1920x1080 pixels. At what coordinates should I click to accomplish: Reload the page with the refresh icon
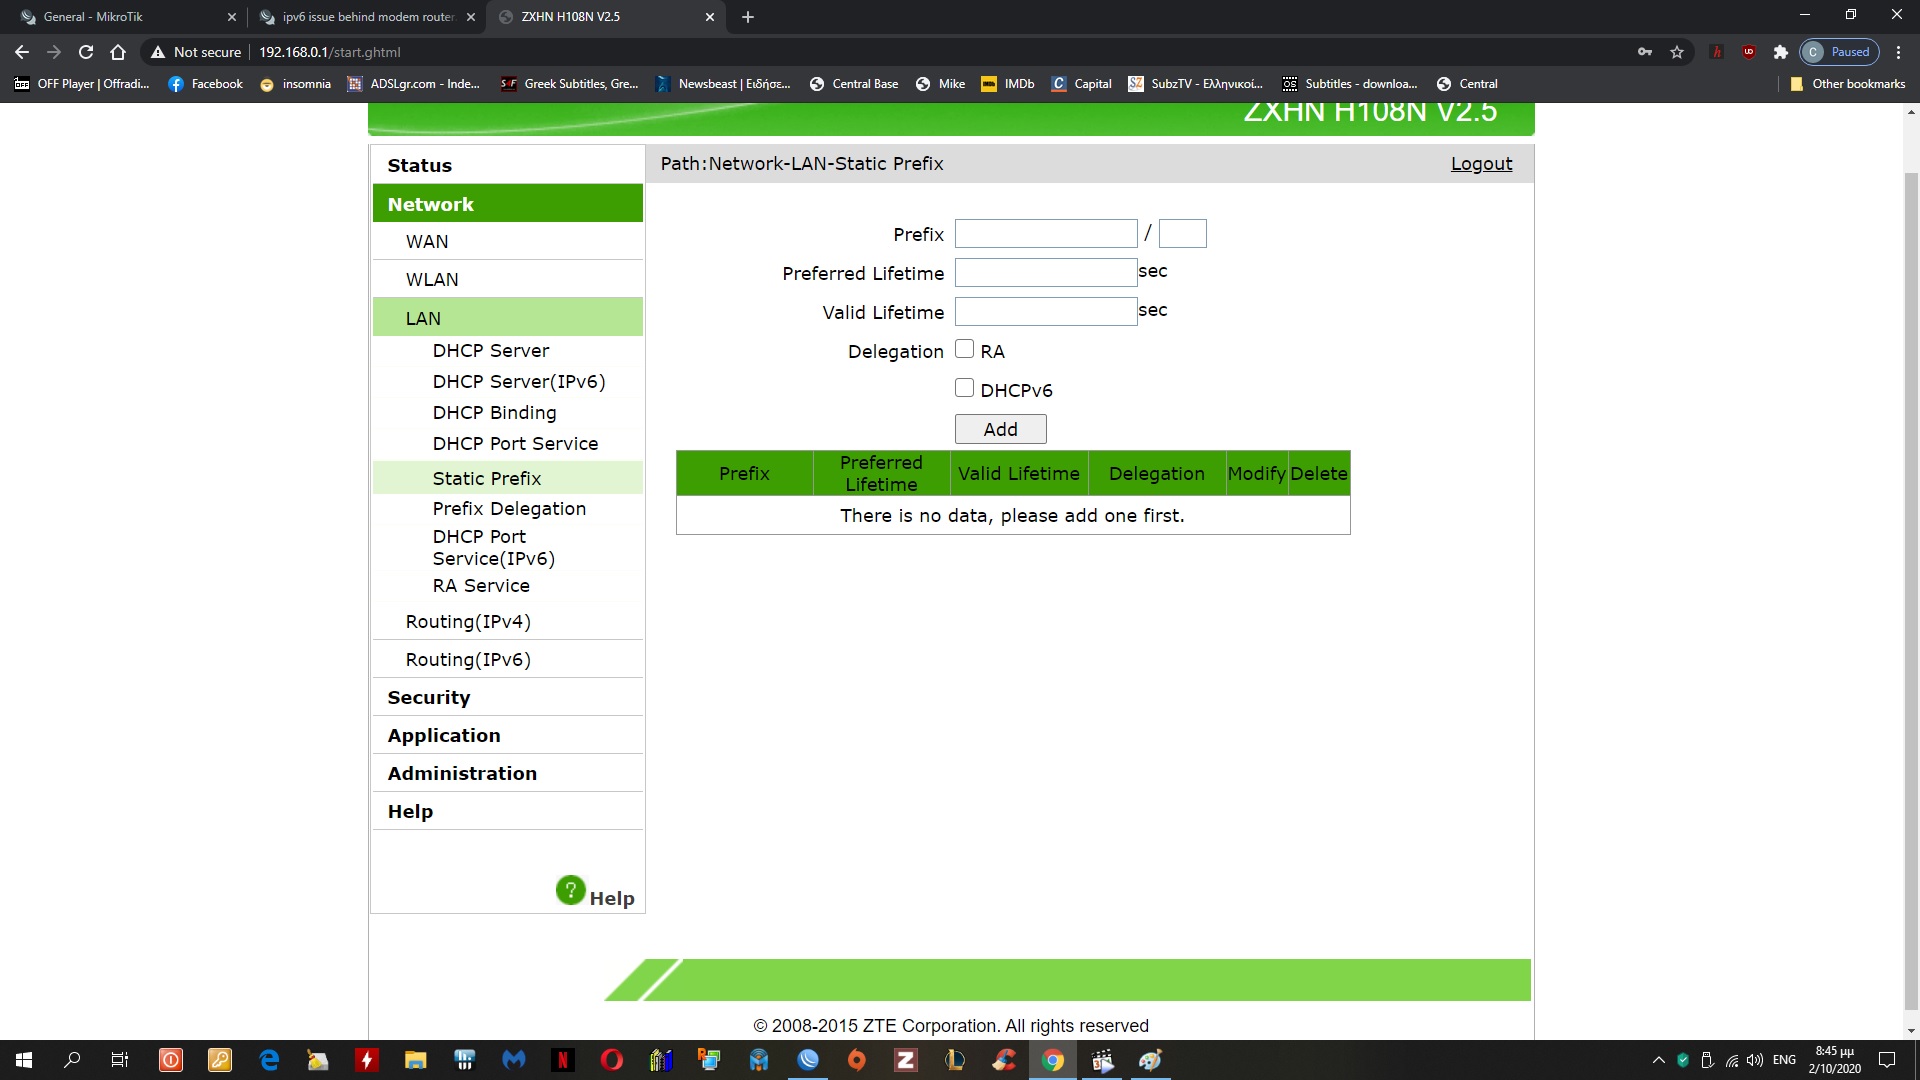tap(86, 52)
